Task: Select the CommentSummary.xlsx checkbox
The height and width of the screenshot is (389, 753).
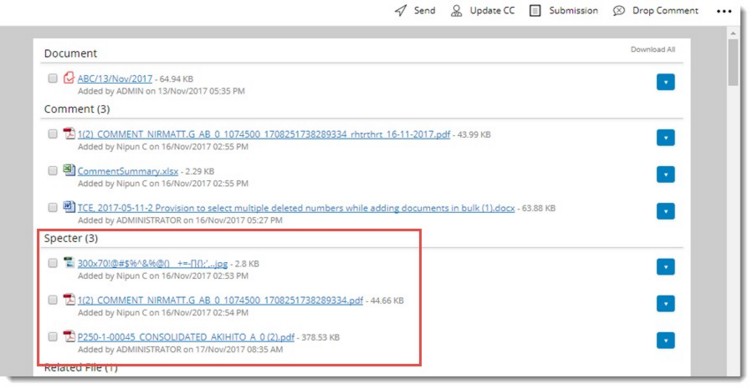Action: point(53,170)
